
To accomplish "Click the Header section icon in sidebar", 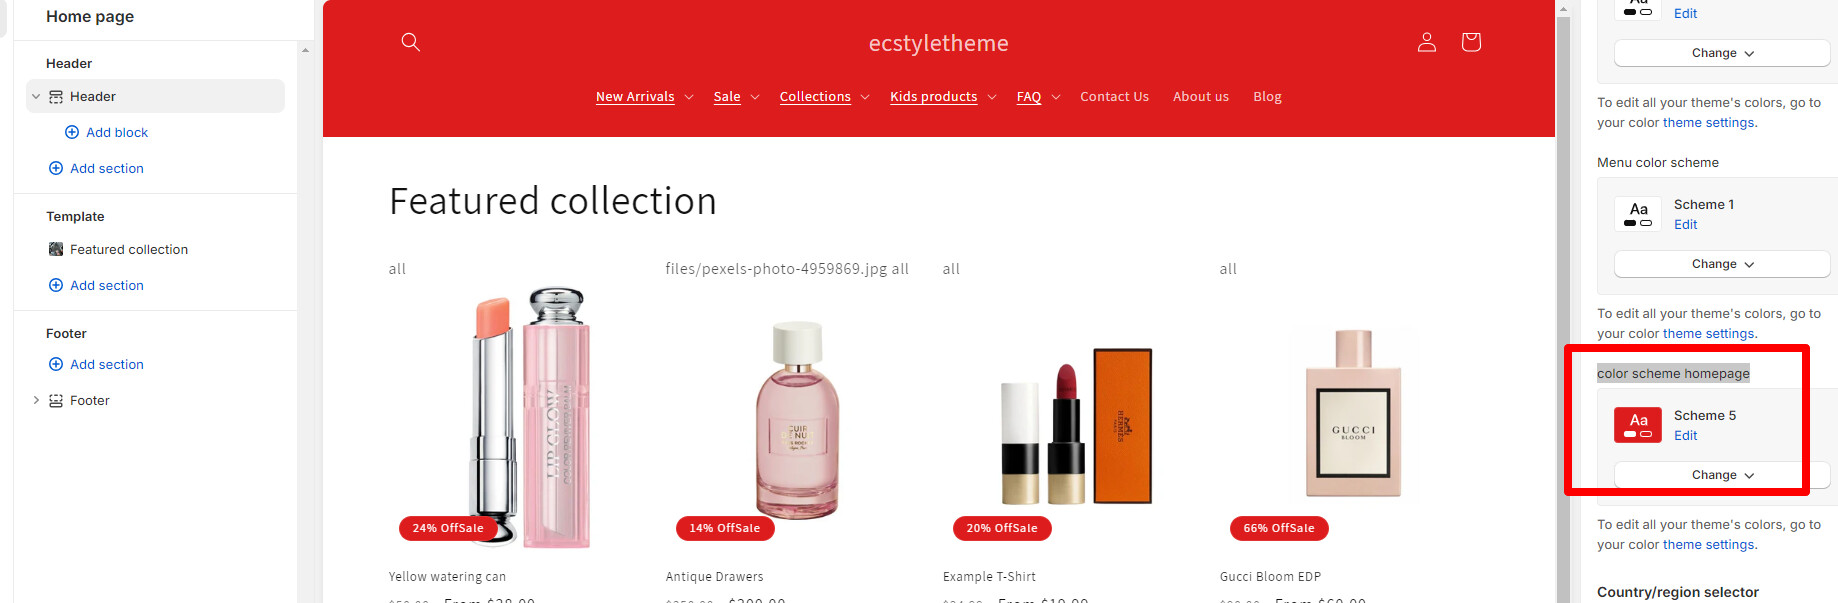I will (x=56, y=97).
